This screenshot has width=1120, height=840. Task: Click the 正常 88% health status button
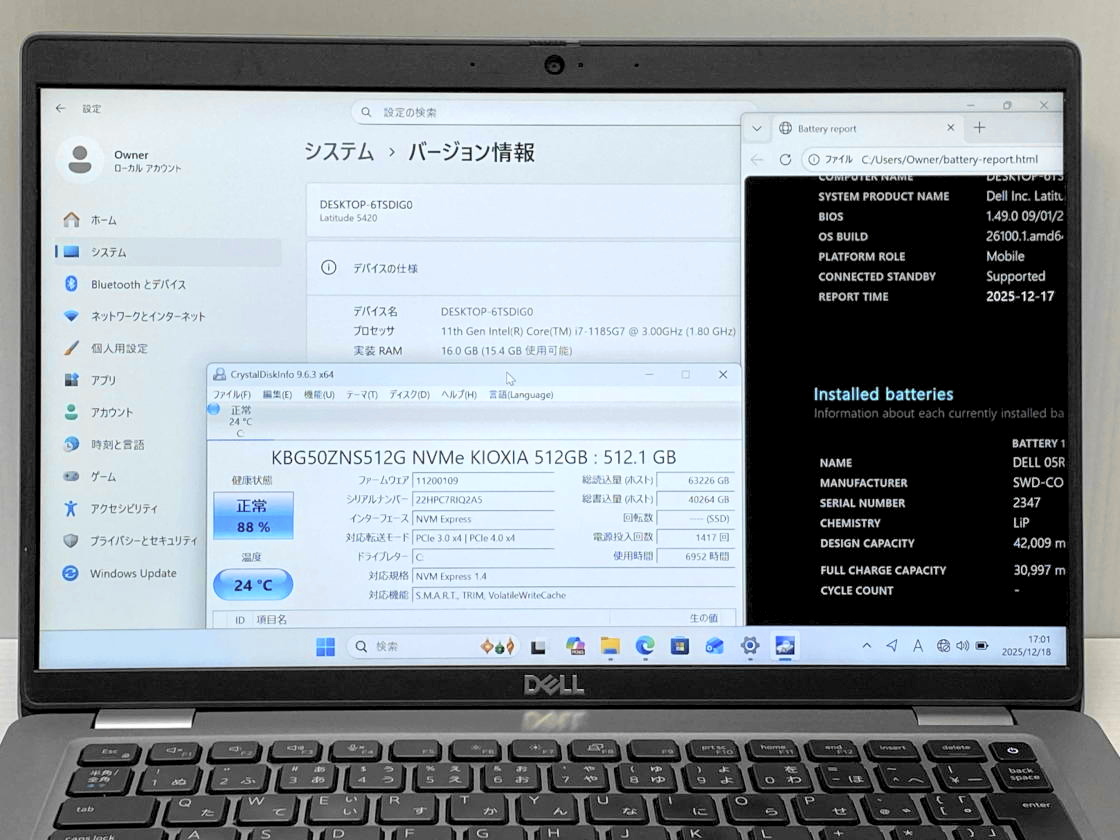(x=253, y=516)
